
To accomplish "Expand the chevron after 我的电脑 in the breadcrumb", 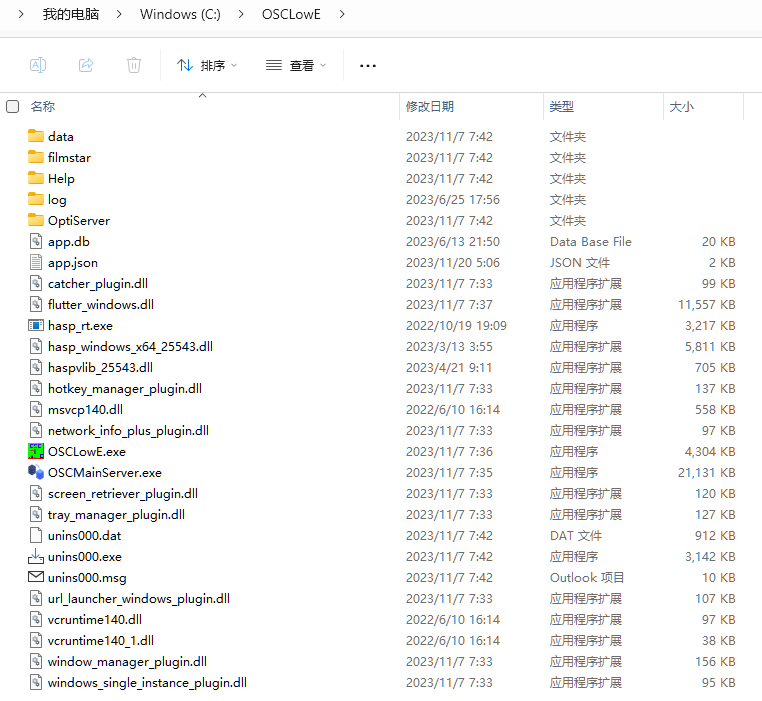I will (x=119, y=14).
